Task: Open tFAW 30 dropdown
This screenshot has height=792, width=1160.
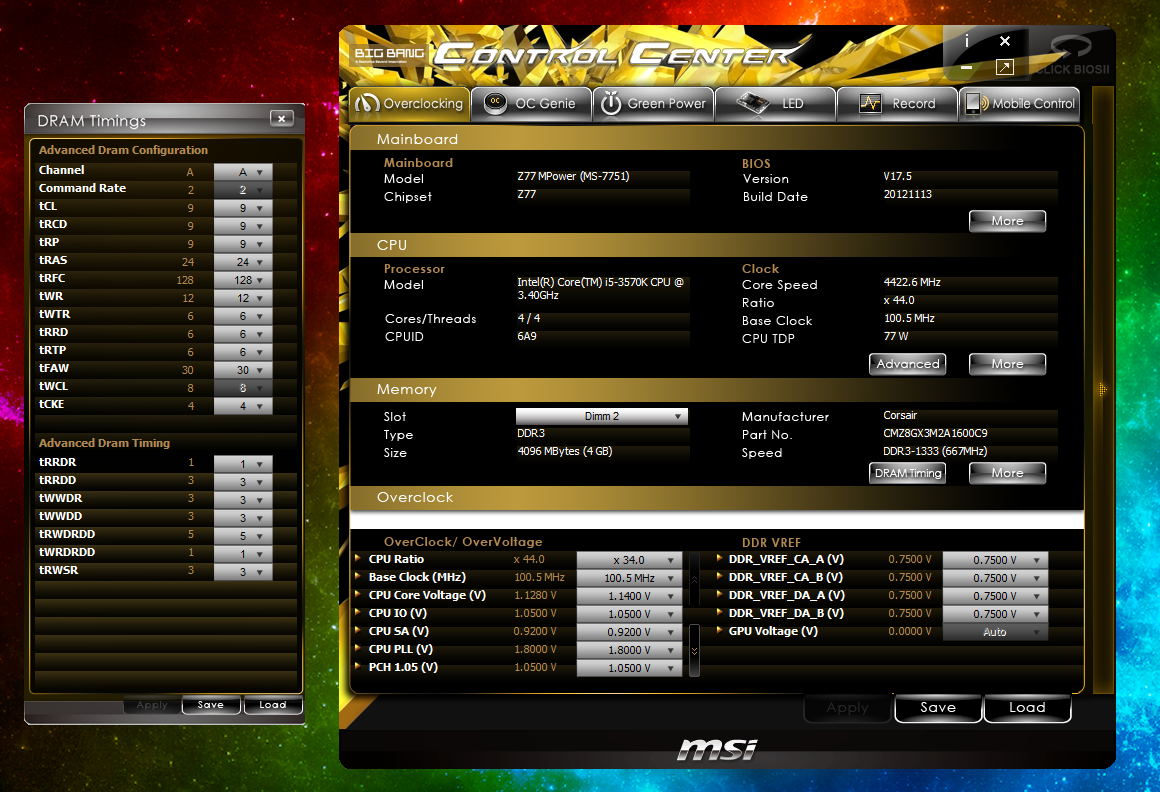Action: (243, 370)
